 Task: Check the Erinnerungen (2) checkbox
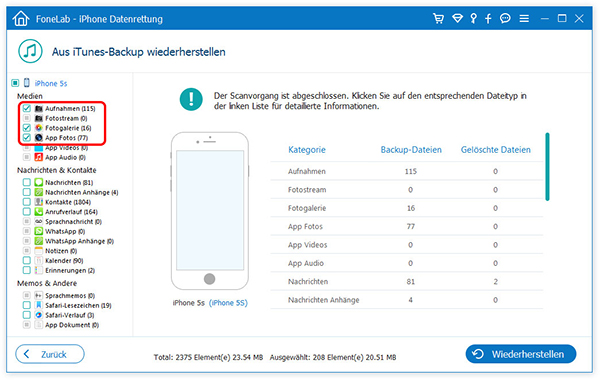[27, 270]
